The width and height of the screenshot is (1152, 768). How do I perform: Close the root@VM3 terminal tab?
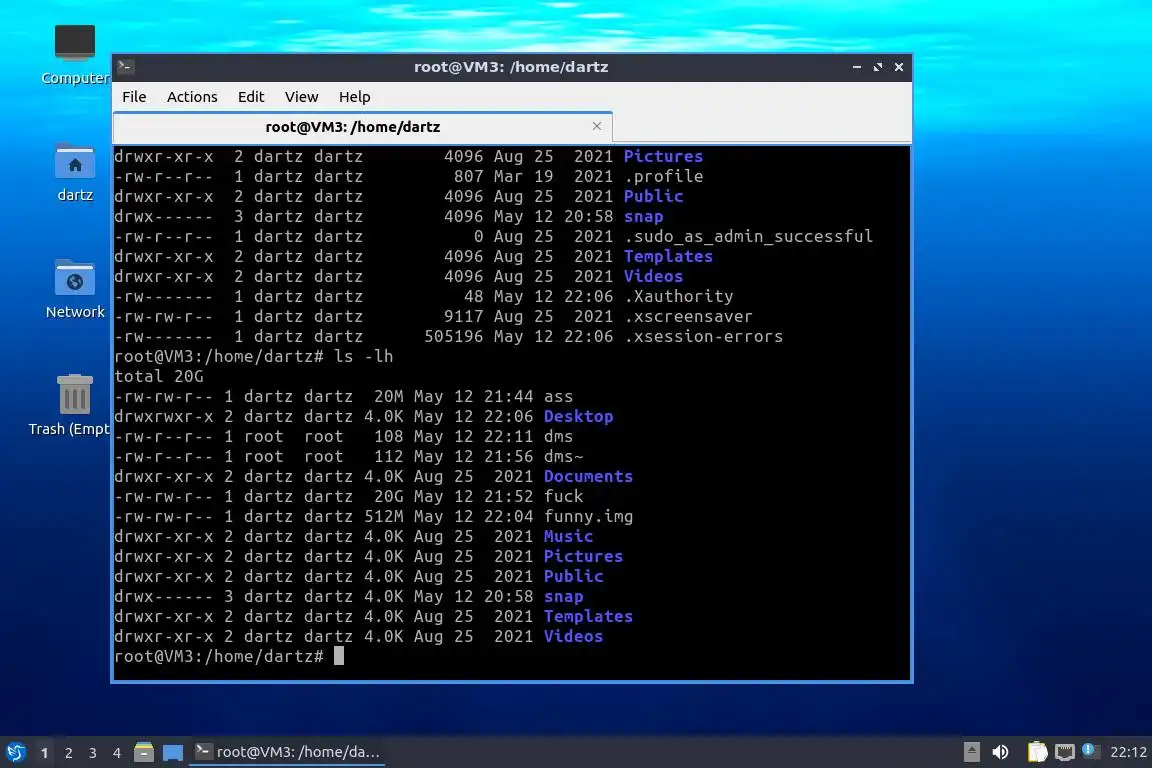click(x=597, y=126)
